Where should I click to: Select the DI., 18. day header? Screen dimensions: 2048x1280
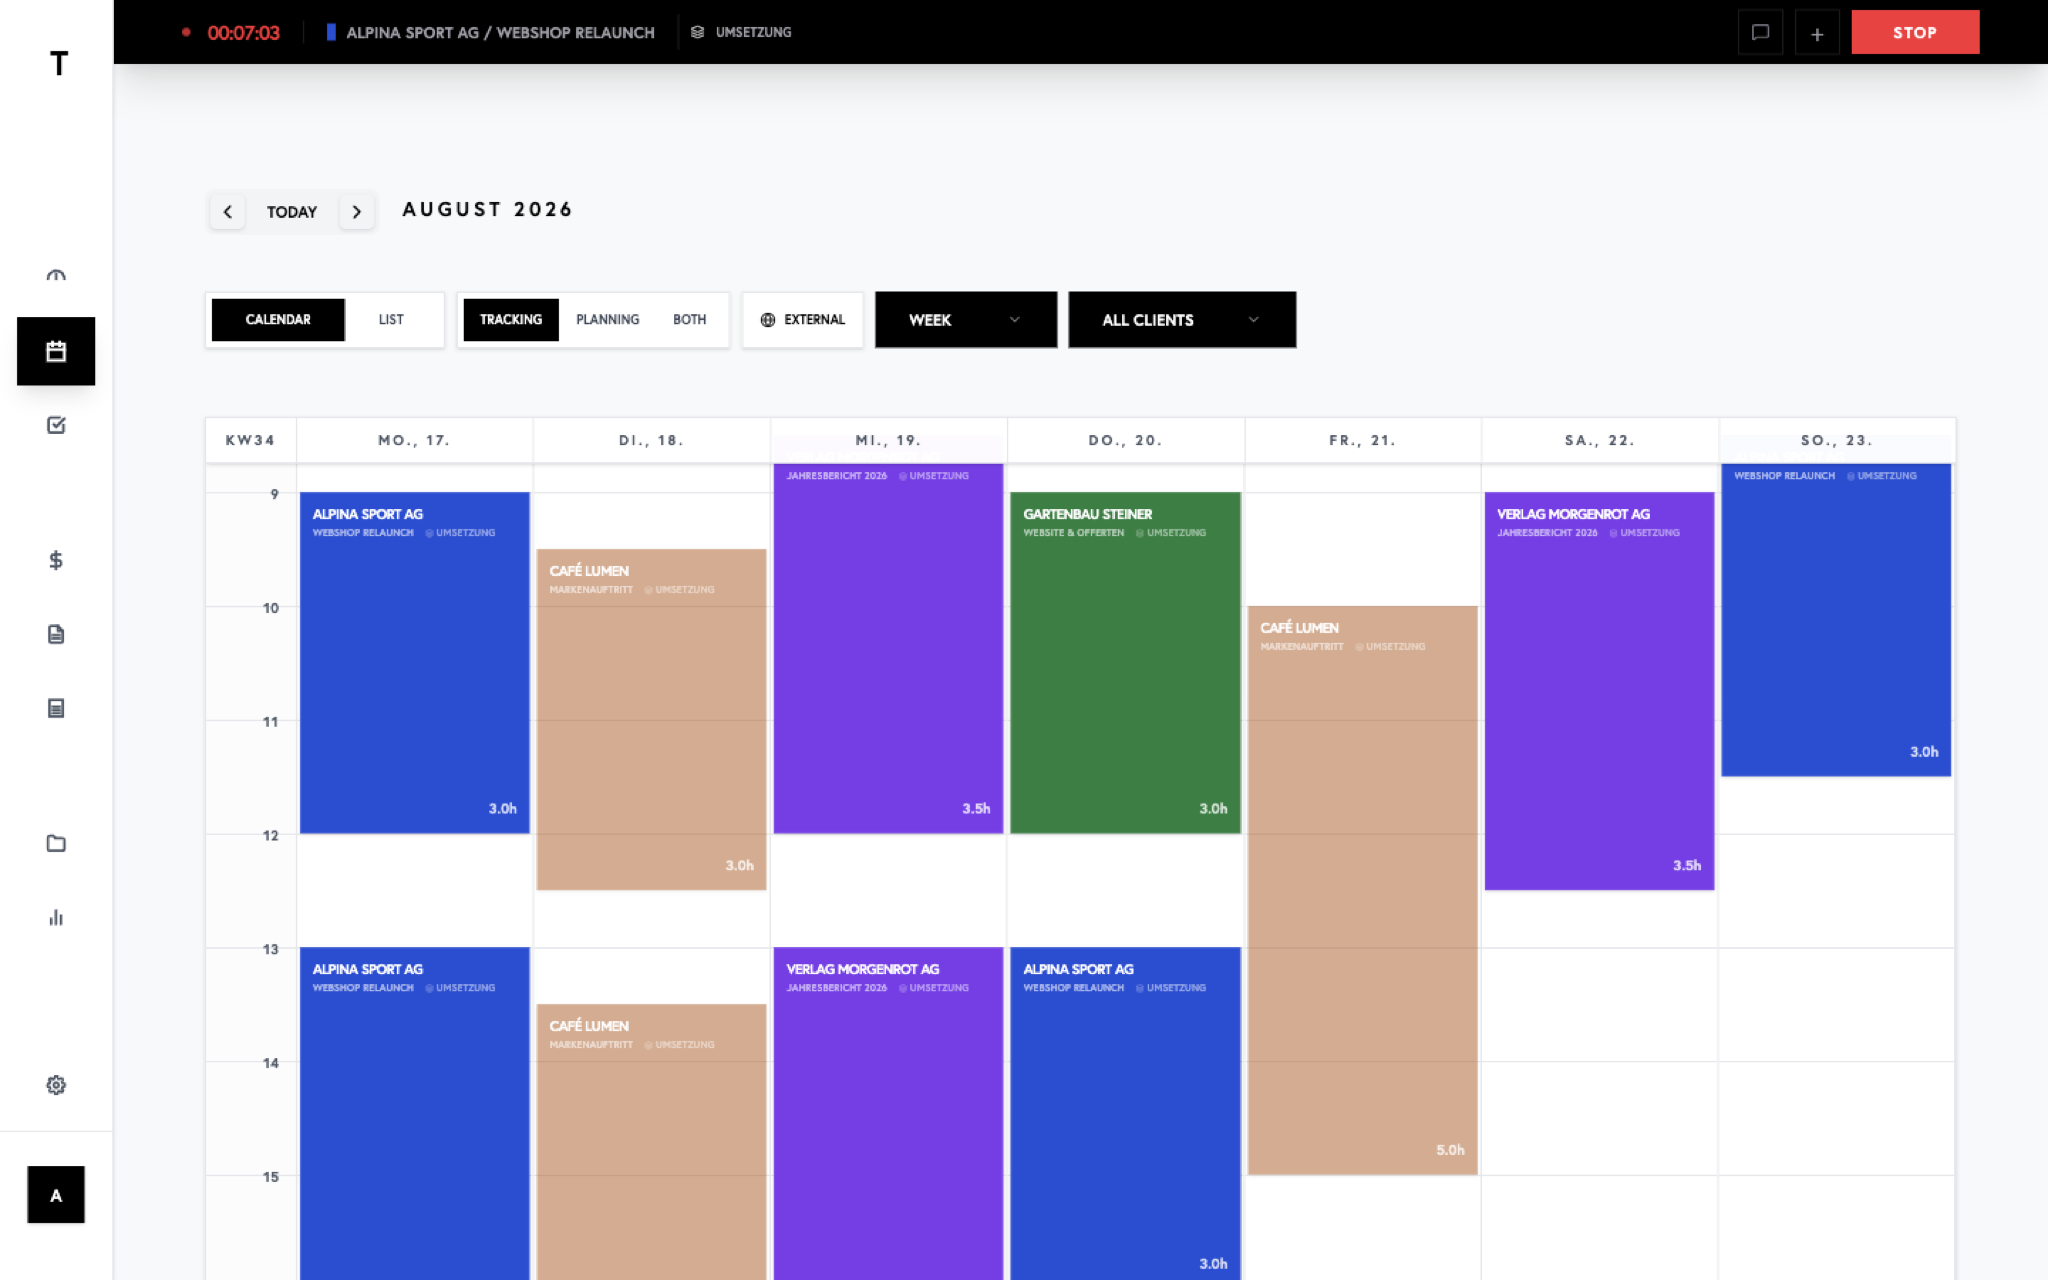pyautogui.click(x=651, y=440)
